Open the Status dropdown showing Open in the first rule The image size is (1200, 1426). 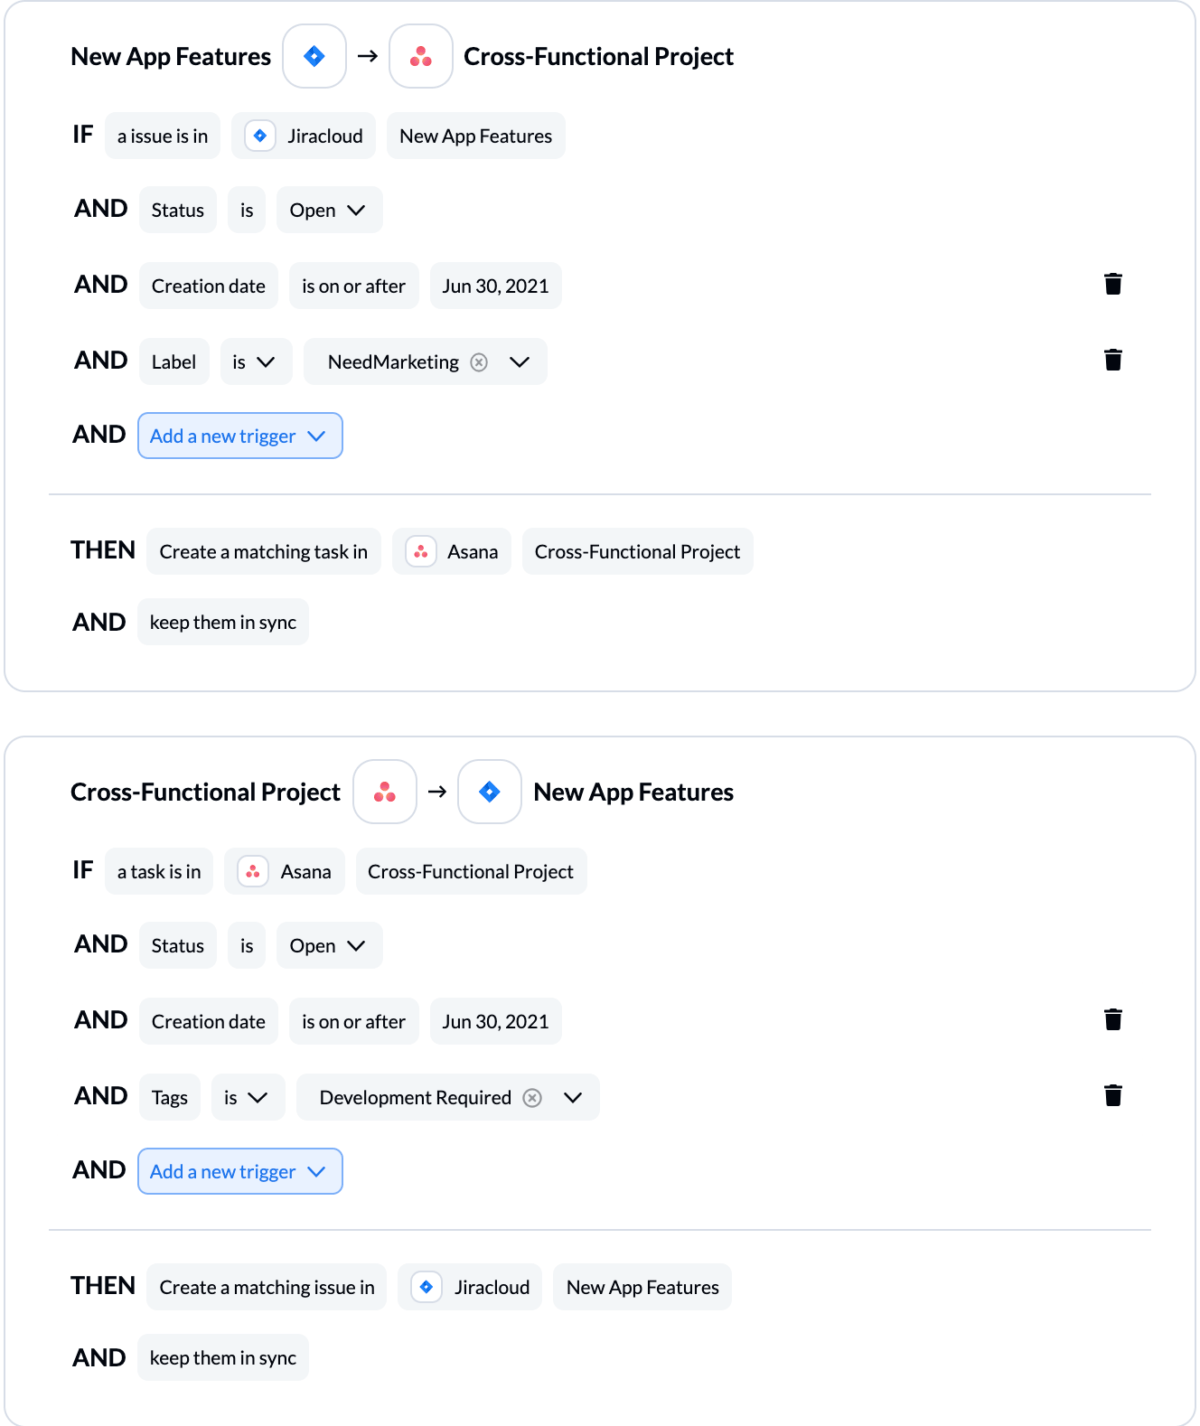click(329, 210)
